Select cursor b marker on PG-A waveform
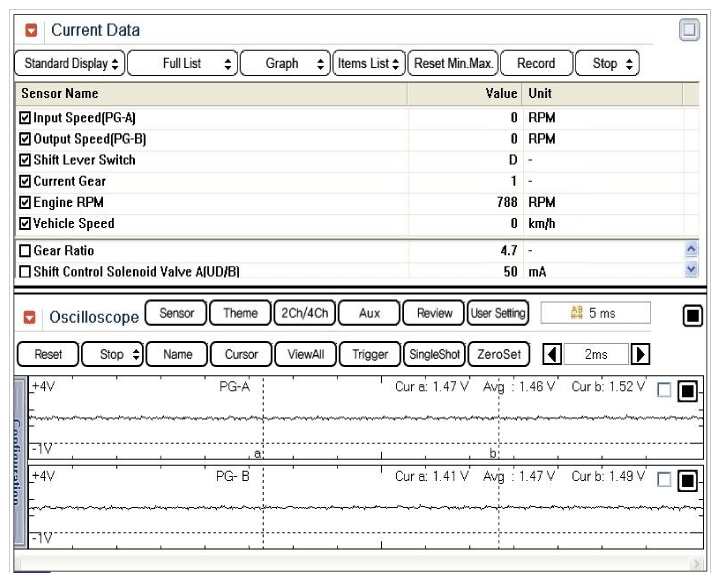The width and height of the screenshot is (720, 582). [x=493, y=453]
